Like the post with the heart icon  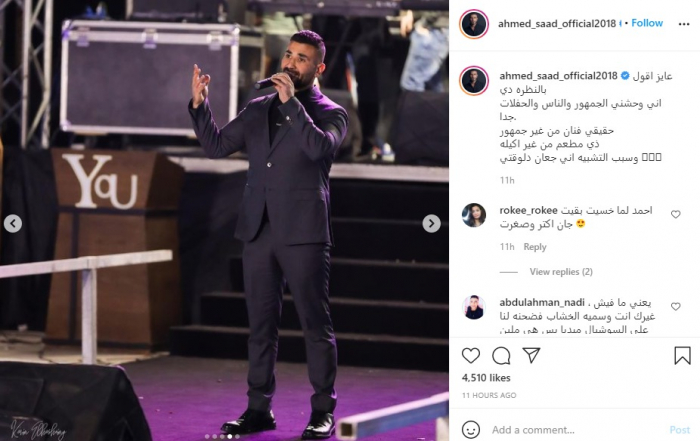(471, 355)
